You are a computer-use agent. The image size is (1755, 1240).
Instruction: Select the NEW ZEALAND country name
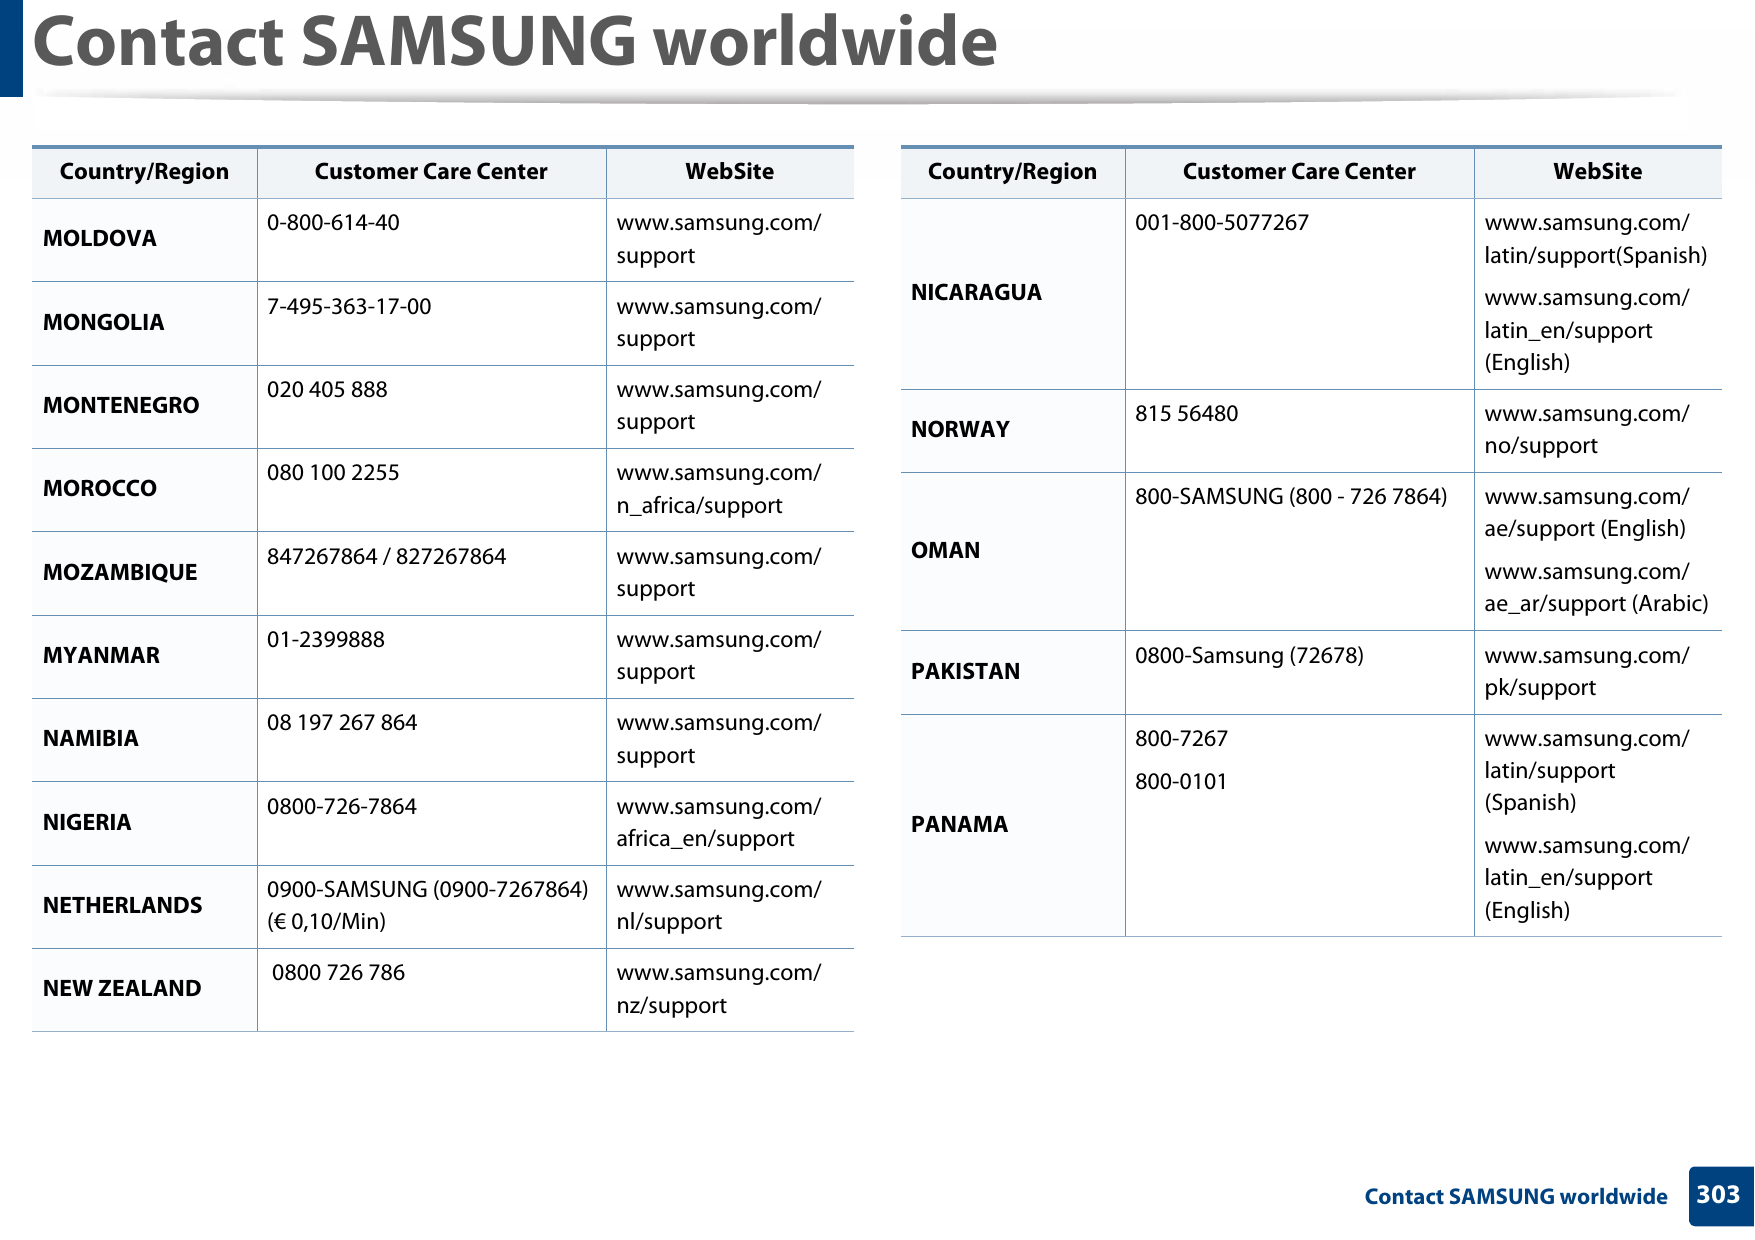point(122,989)
